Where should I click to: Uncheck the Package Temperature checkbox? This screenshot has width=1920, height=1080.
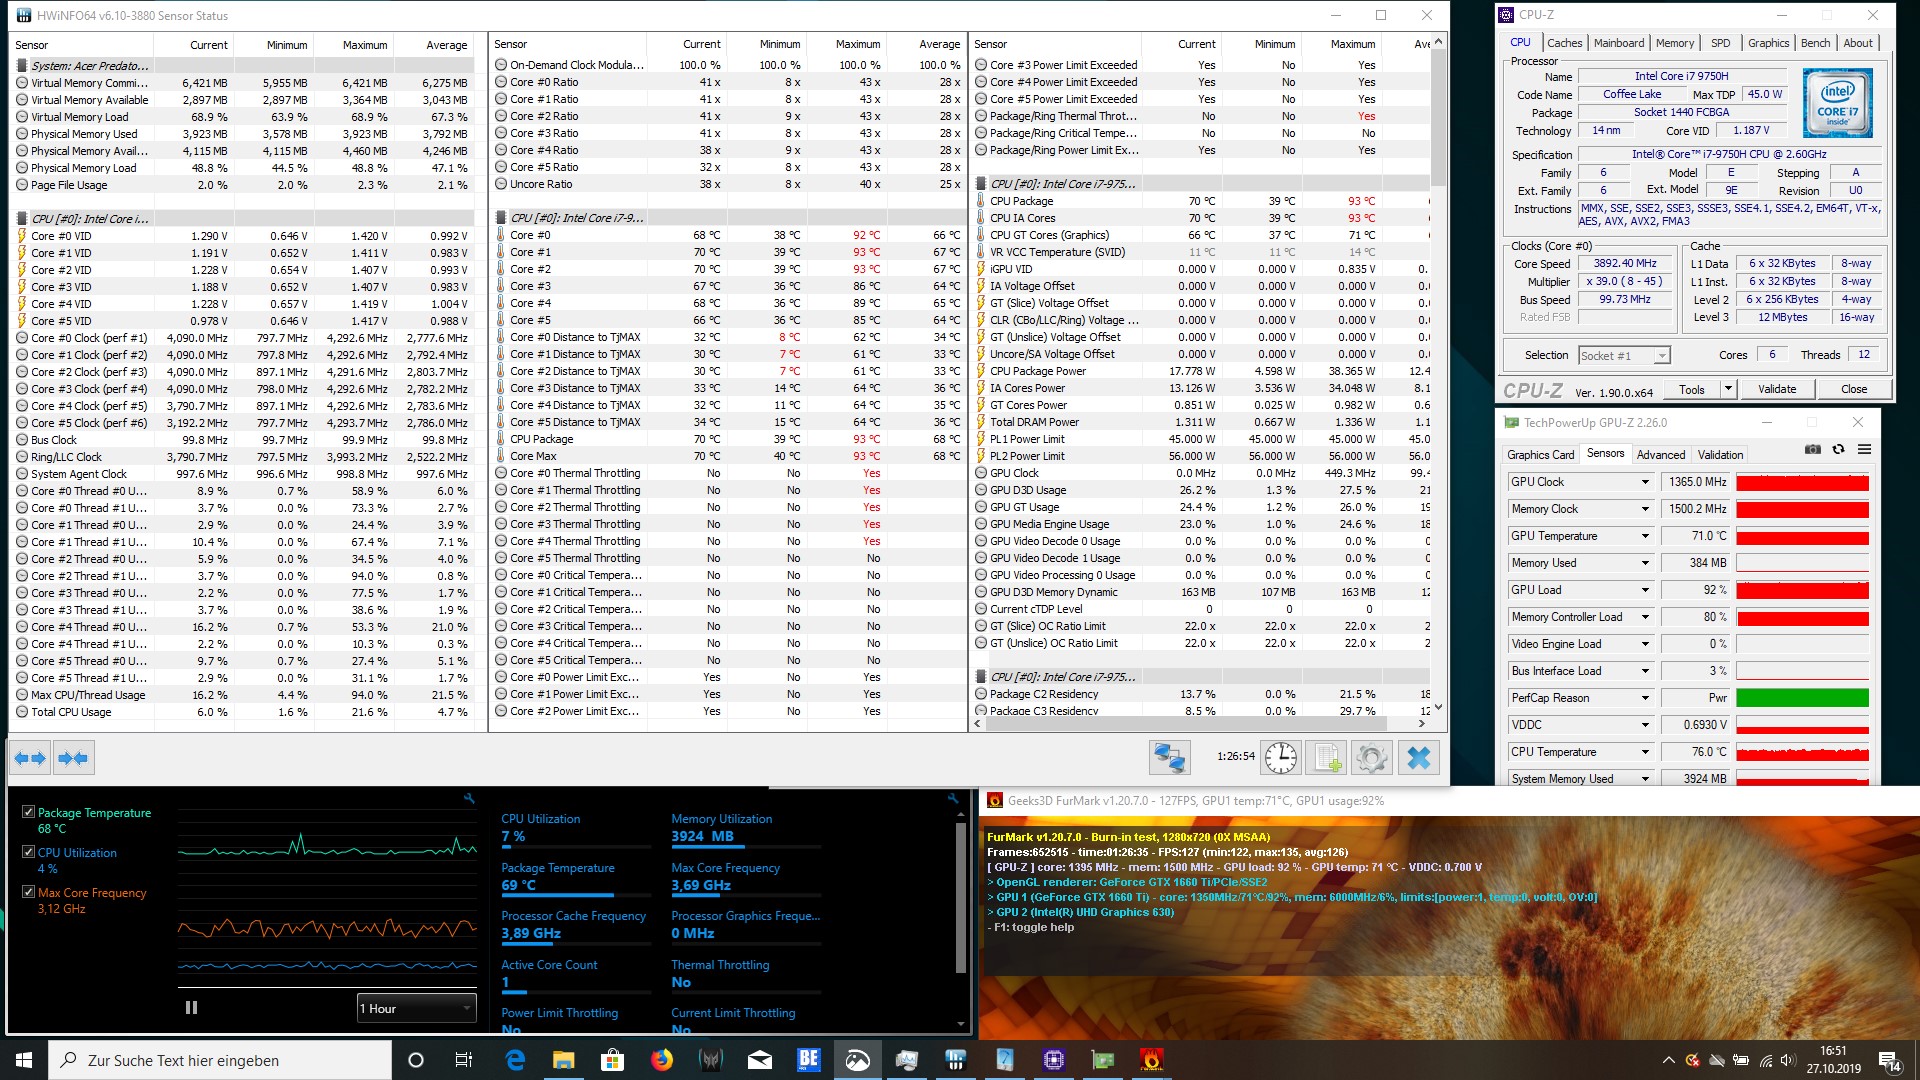click(x=29, y=813)
